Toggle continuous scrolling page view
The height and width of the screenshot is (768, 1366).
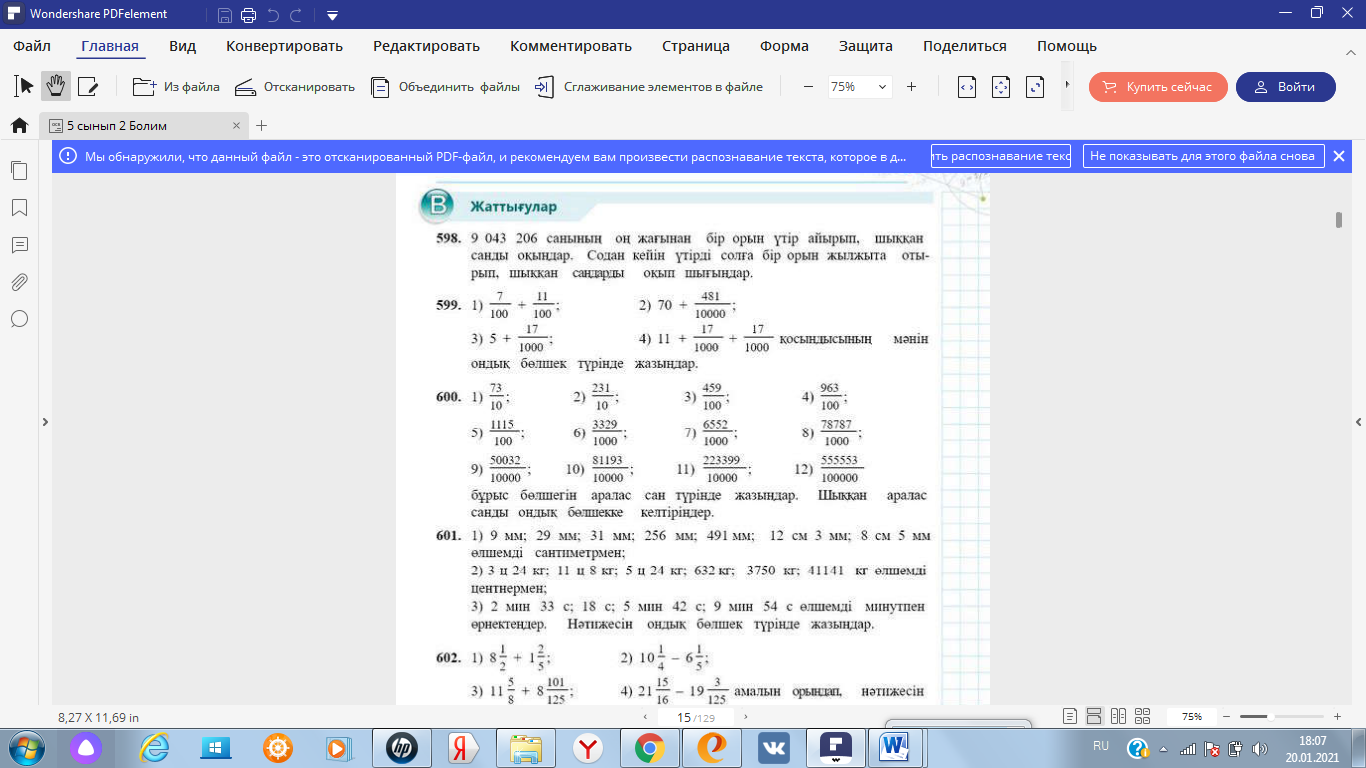coord(1094,716)
